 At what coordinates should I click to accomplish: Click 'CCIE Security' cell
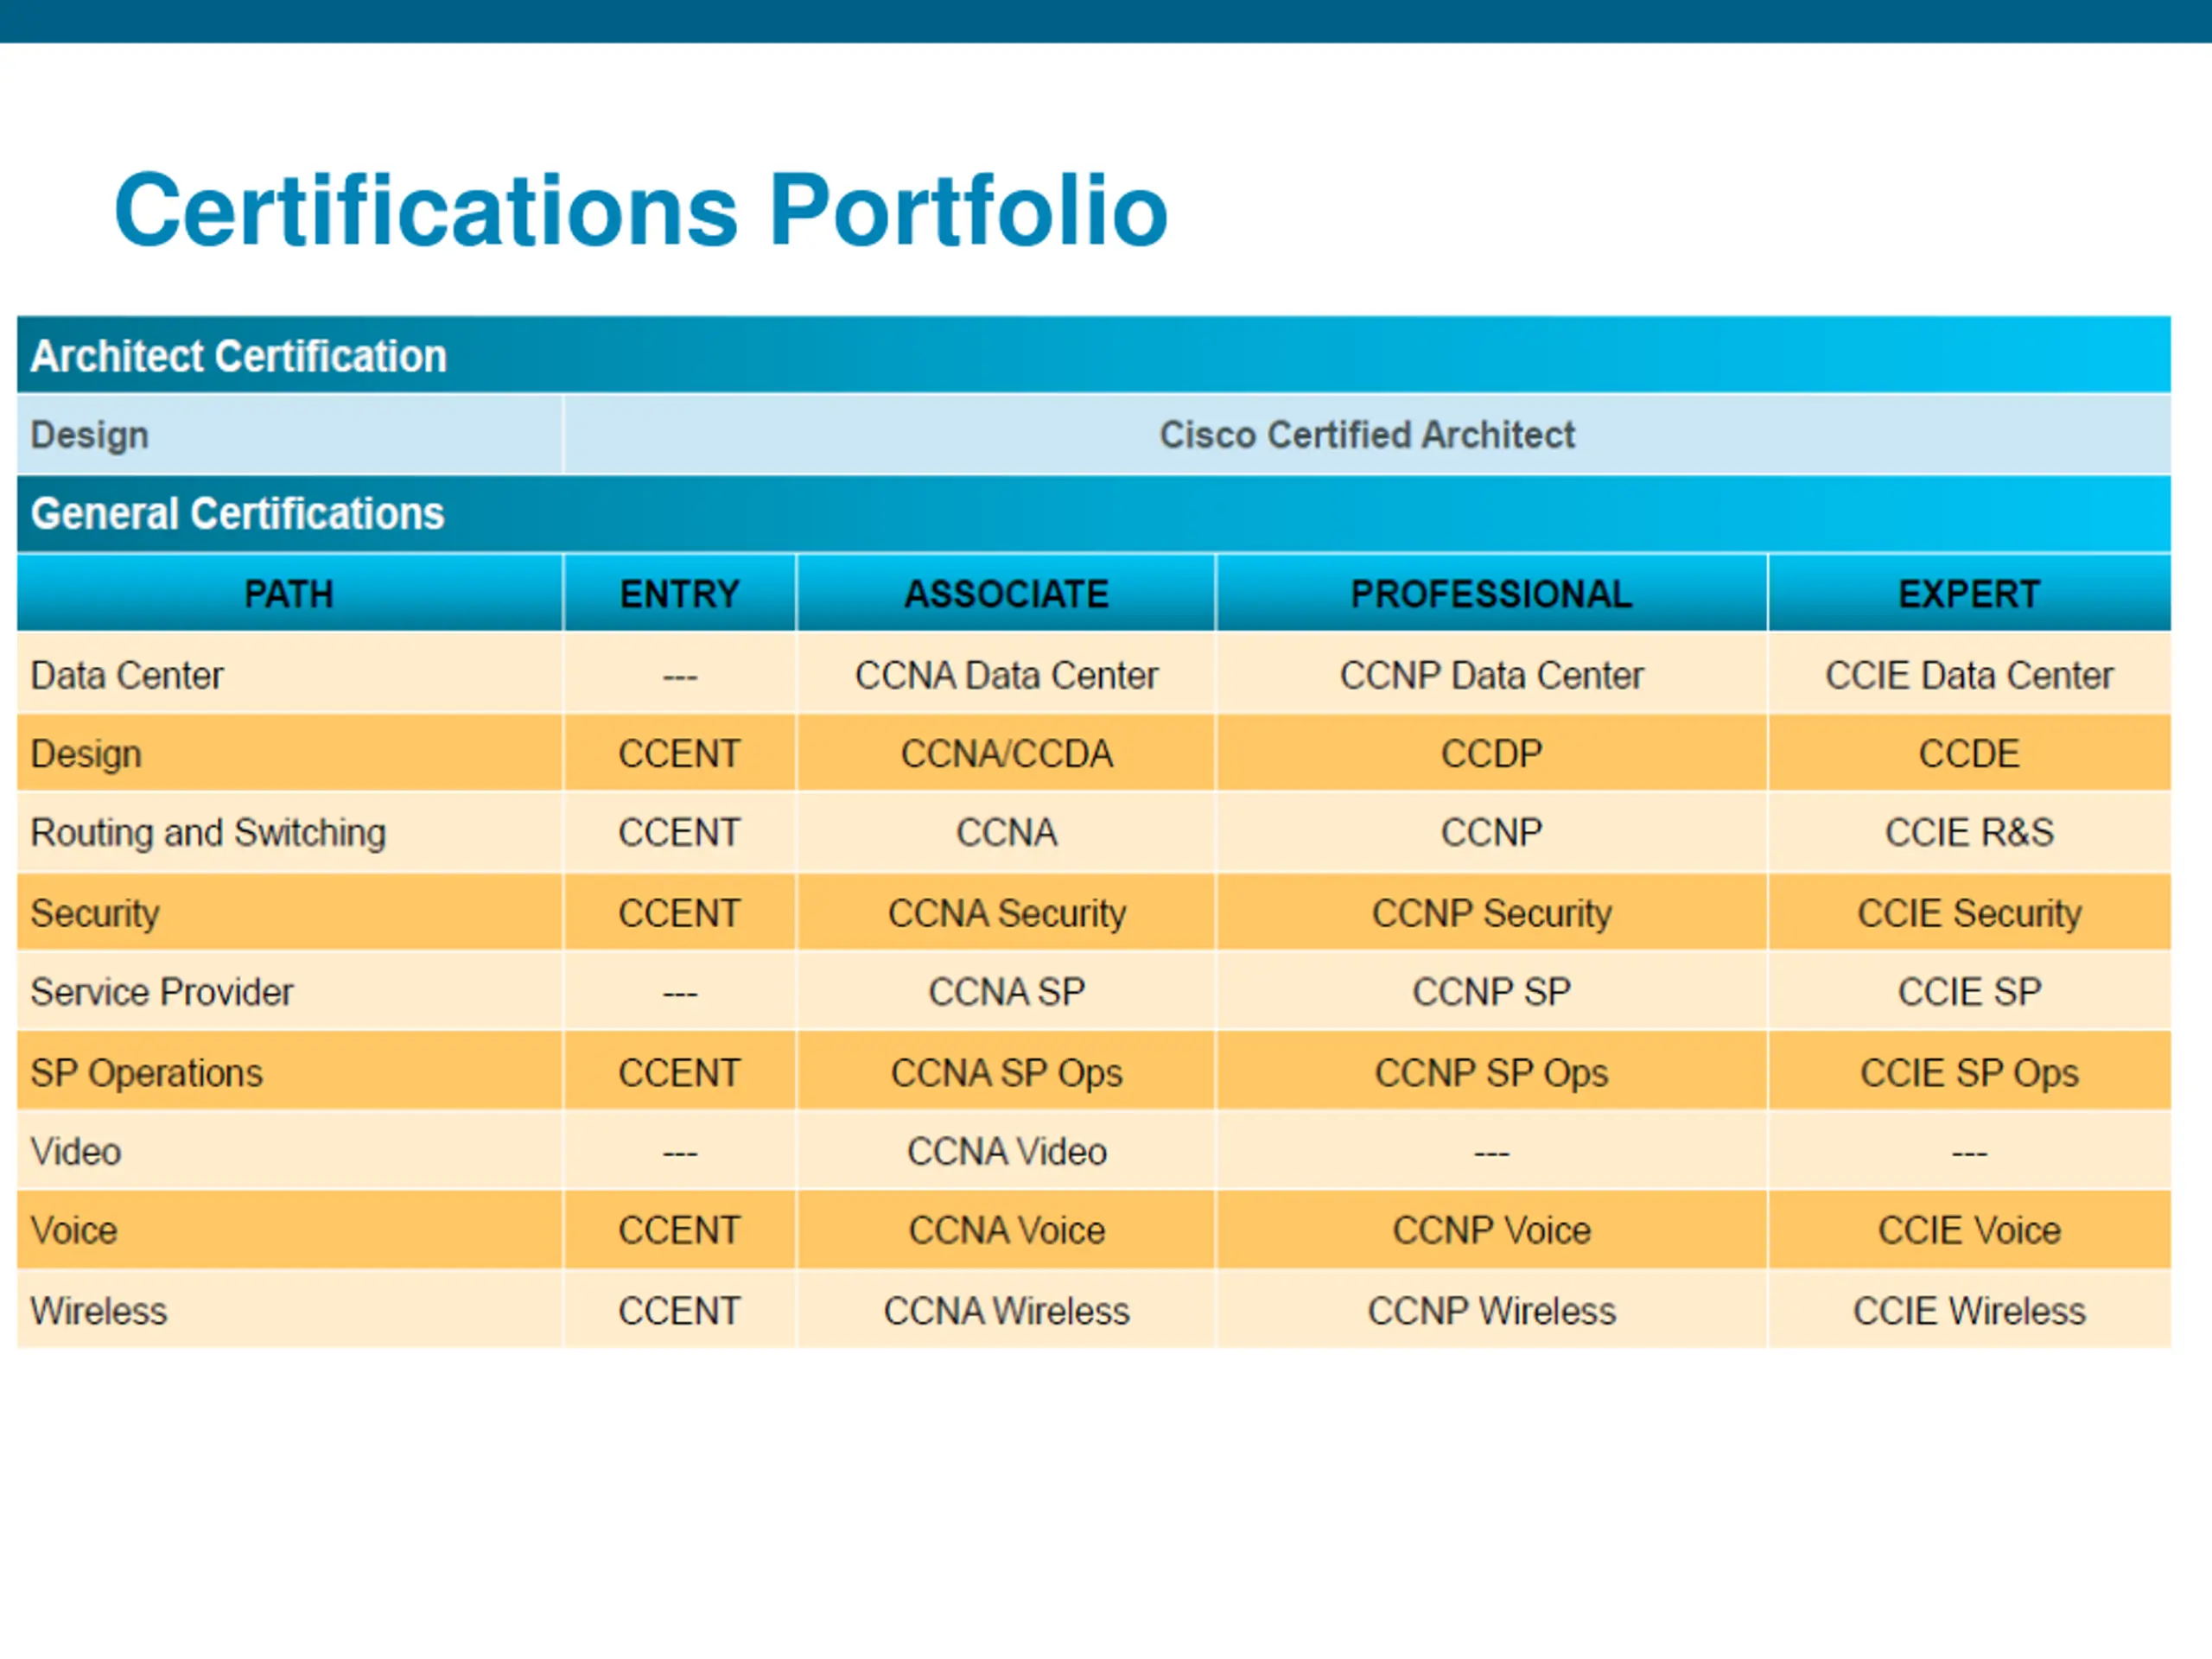(x=1969, y=912)
